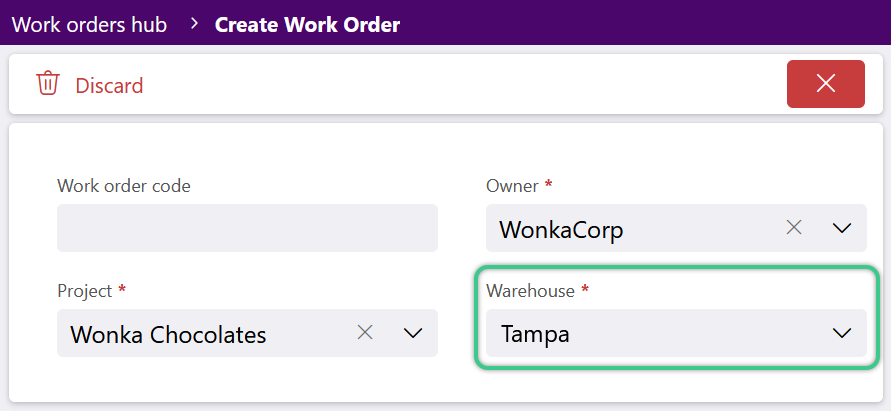Expand the Owner dropdown chevron
The height and width of the screenshot is (411, 891).
[x=842, y=229]
